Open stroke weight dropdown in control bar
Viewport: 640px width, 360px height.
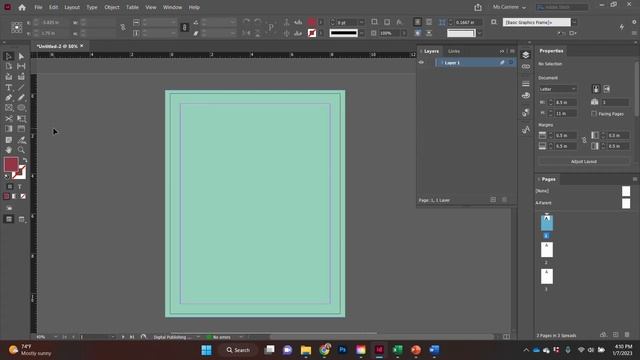point(361,22)
